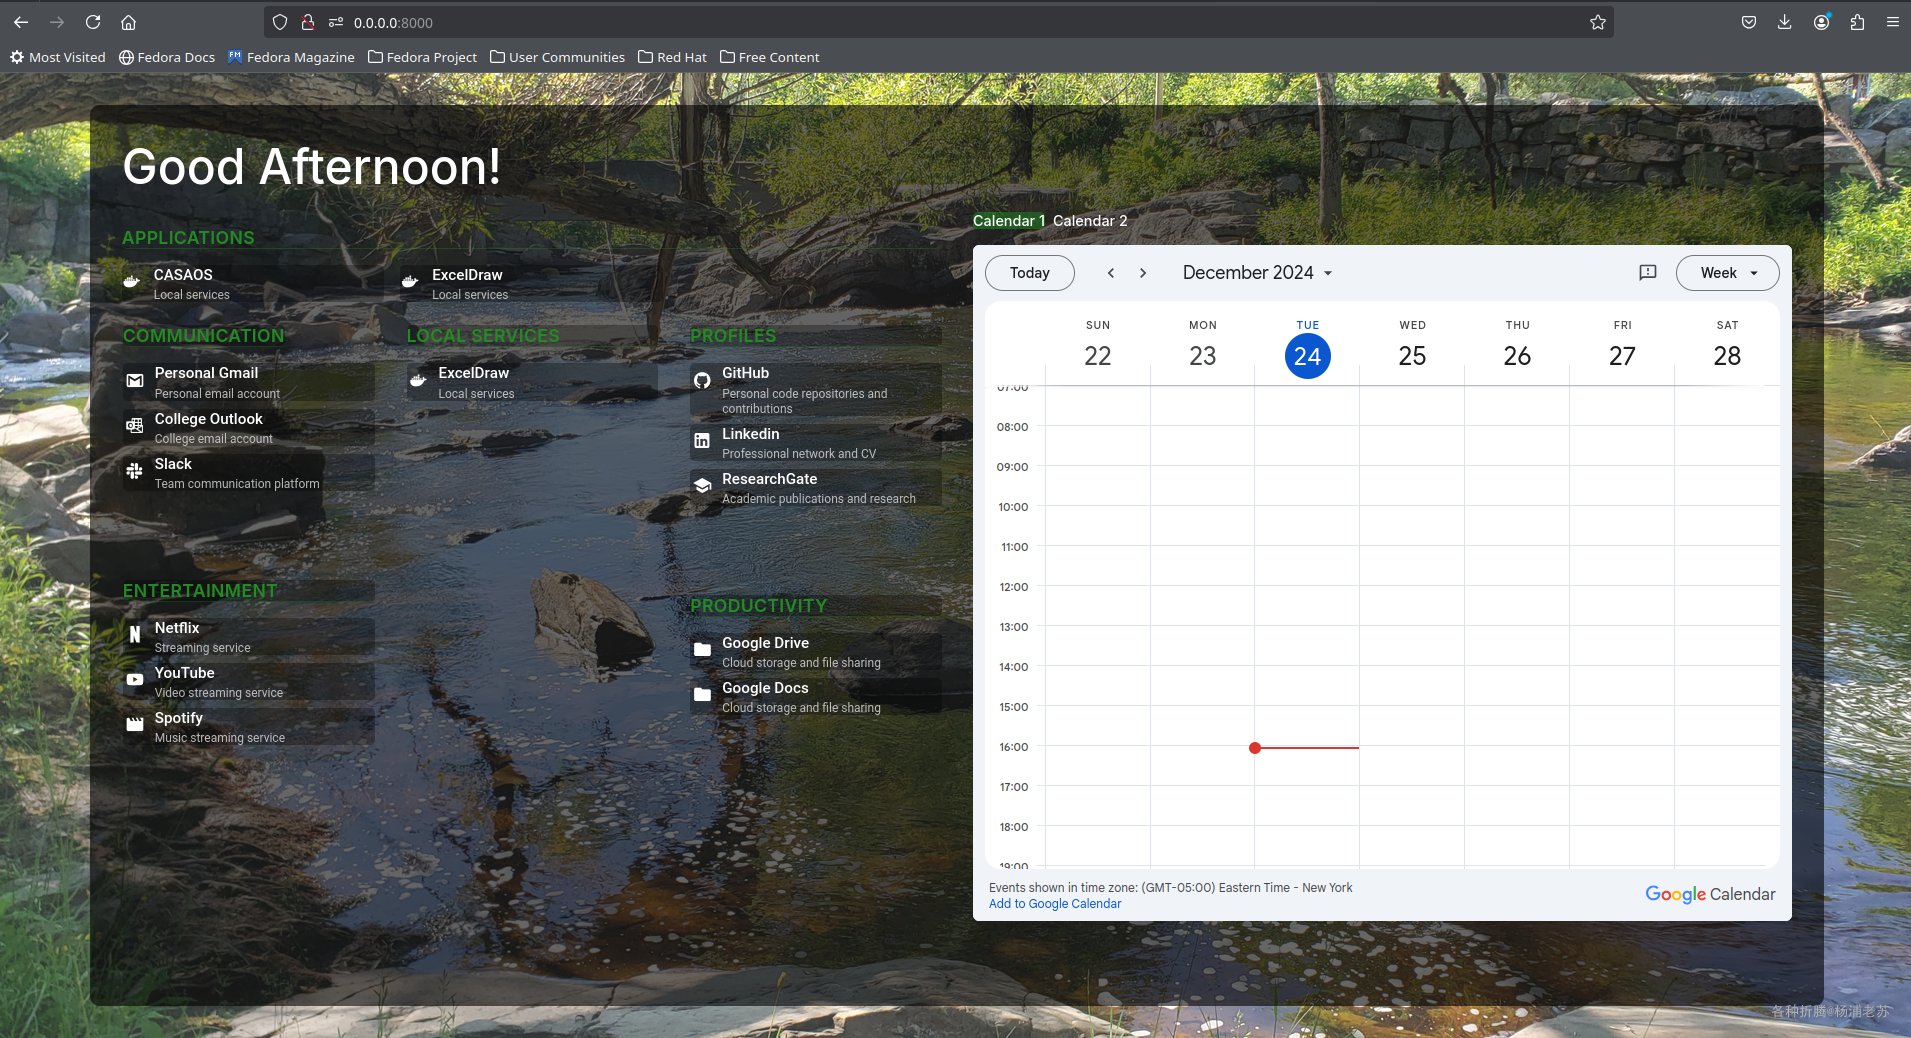This screenshot has height=1038, width=1911.
Task: Click the shield tracking protection icon
Action: click(x=280, y=22)
